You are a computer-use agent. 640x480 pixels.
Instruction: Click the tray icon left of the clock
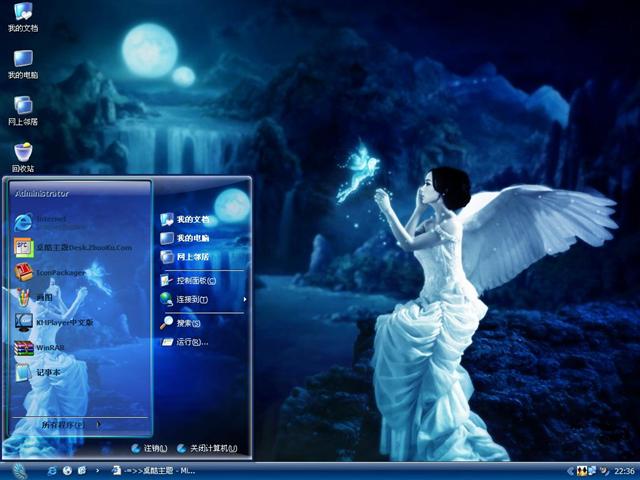pos(604,471)
